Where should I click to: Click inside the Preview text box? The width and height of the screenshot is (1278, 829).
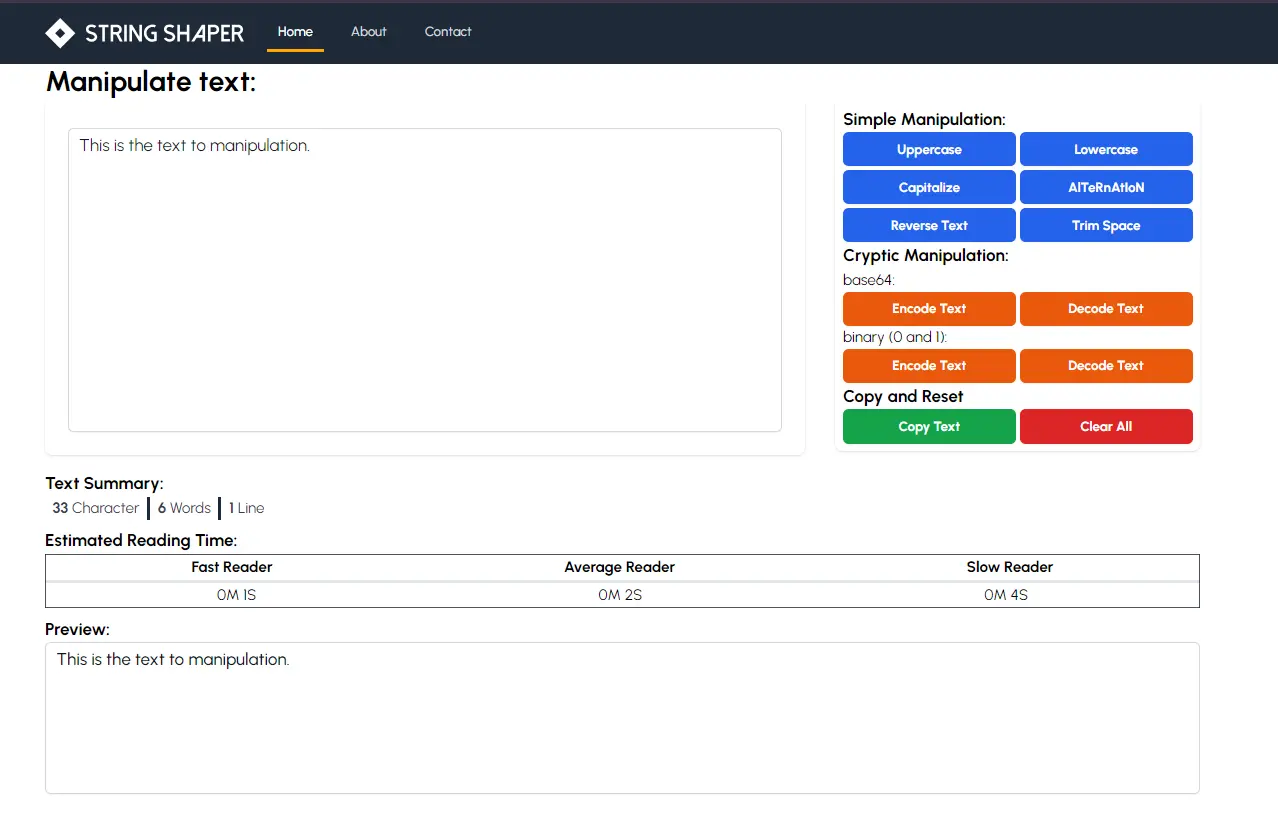point(622,718)
